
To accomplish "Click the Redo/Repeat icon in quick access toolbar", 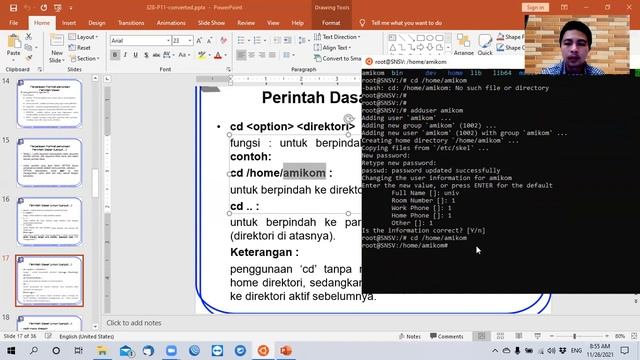I will coord(44,7).
